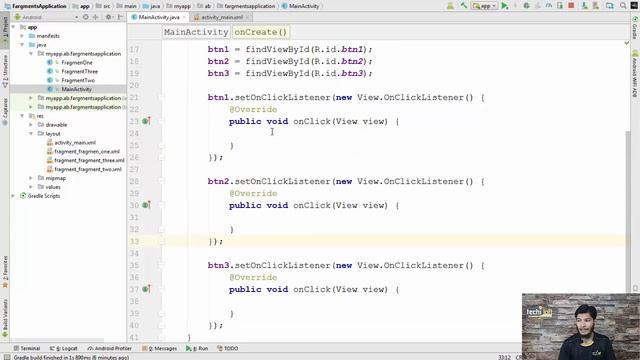Click the override gutter icon on line 23
This screenshot has width=640, height=360.
click(x=147, y=121)
